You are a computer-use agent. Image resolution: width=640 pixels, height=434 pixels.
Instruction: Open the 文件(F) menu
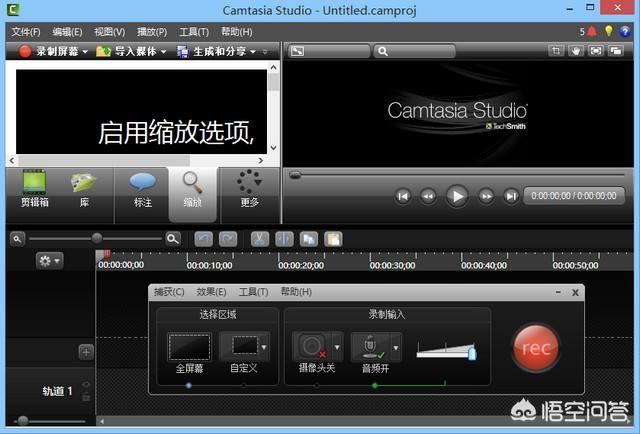tap(26, 32)
